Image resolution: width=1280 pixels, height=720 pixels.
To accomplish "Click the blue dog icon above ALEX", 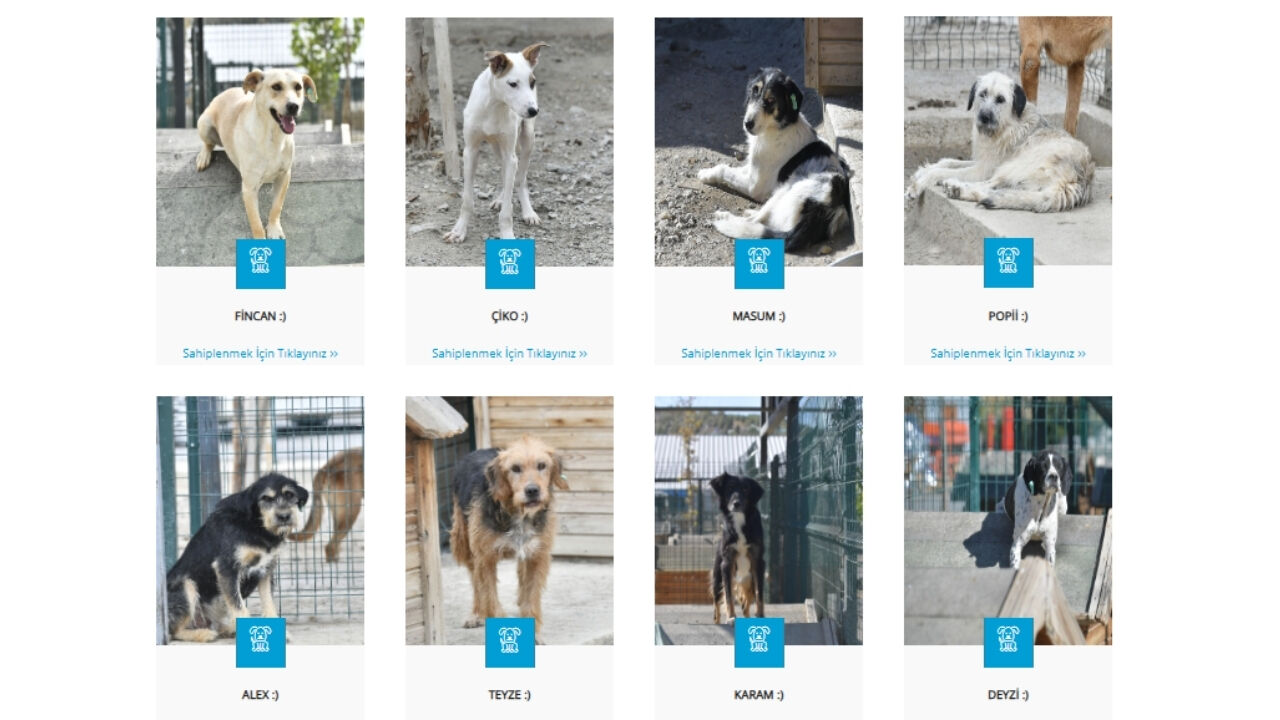I will point(260,643).
